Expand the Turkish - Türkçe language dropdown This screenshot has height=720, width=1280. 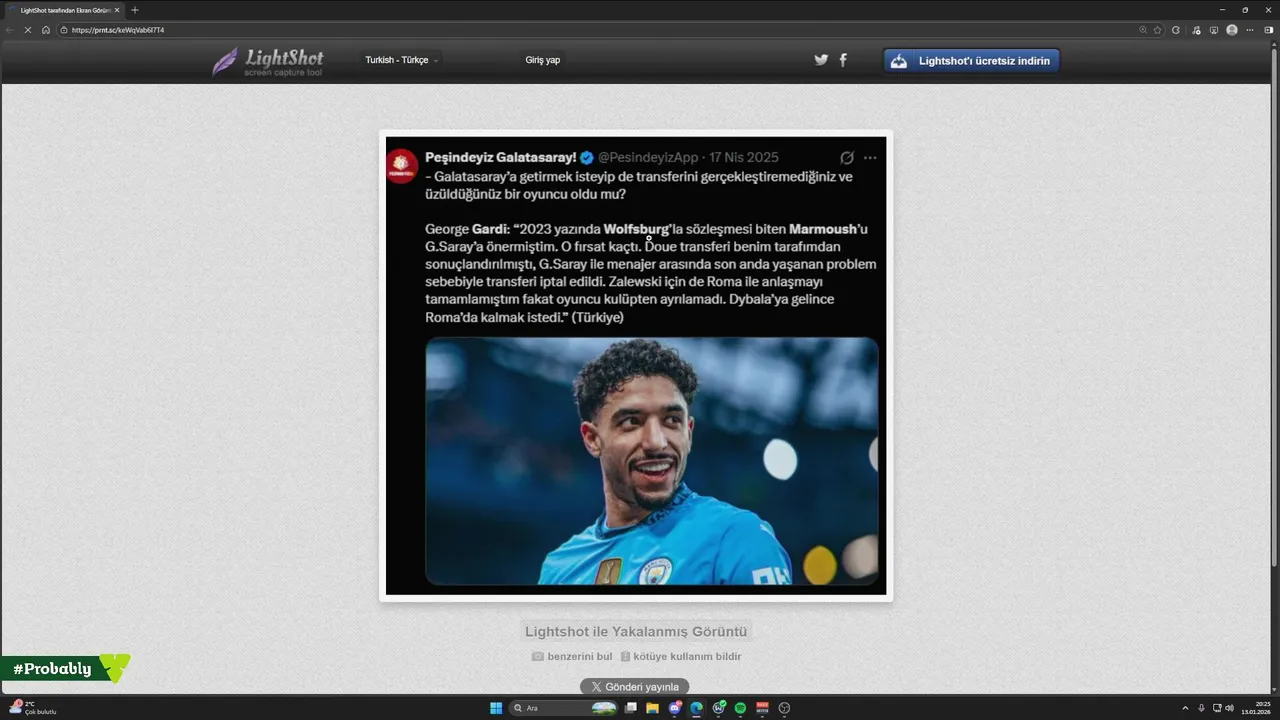click(402, 60)
